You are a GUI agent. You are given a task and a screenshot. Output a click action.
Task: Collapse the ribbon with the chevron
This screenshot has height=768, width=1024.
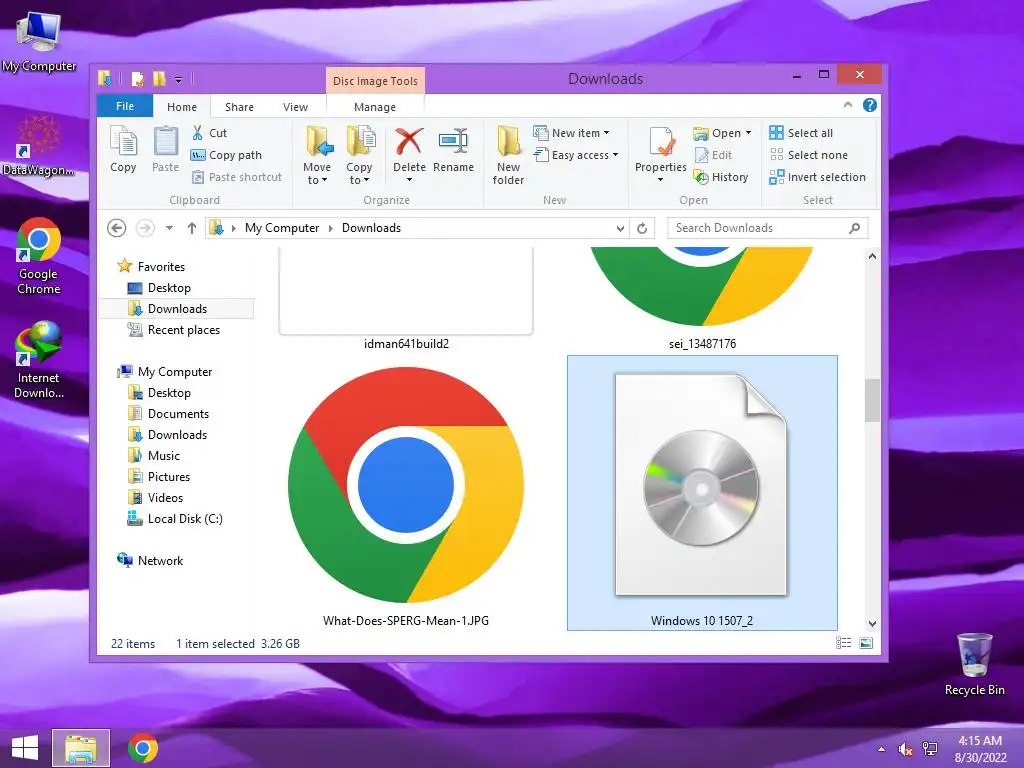pos(848,105)
